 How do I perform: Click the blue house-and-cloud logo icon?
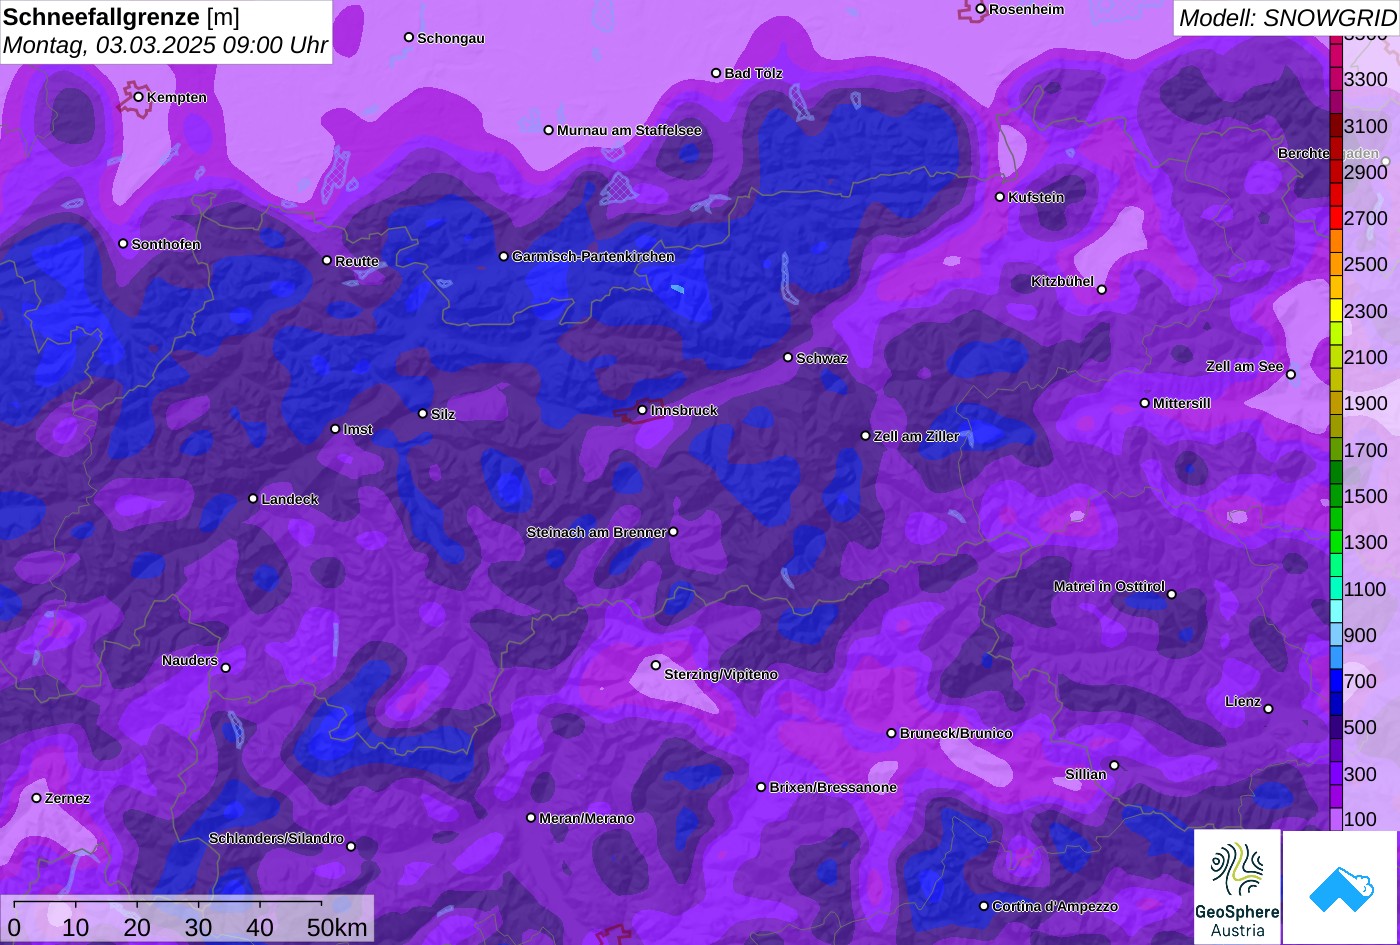coord(1340,887)
